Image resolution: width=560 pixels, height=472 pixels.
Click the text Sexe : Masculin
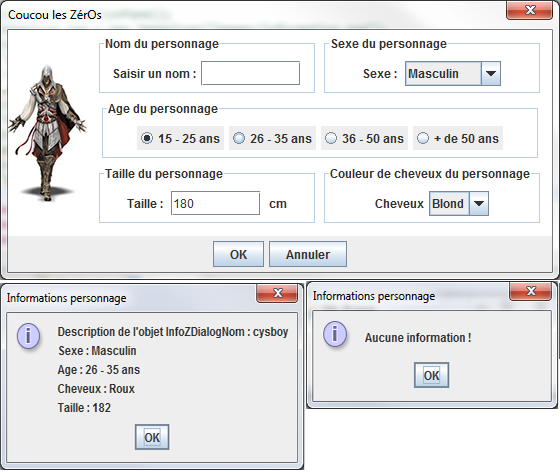tap(97, 351)
